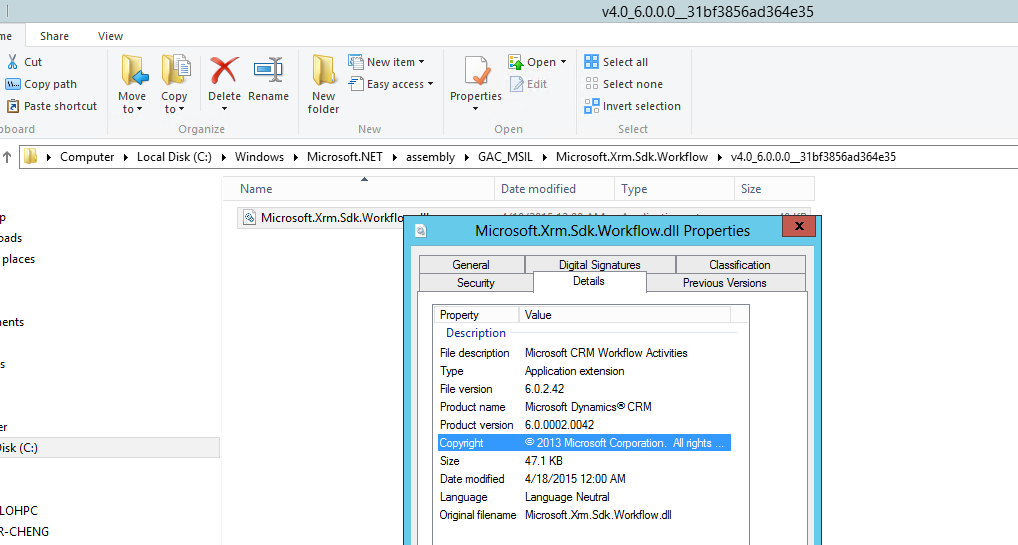Click the Invert selection icon
Image resolution: width=1018 pixels, height=545 pixels.
591,106
